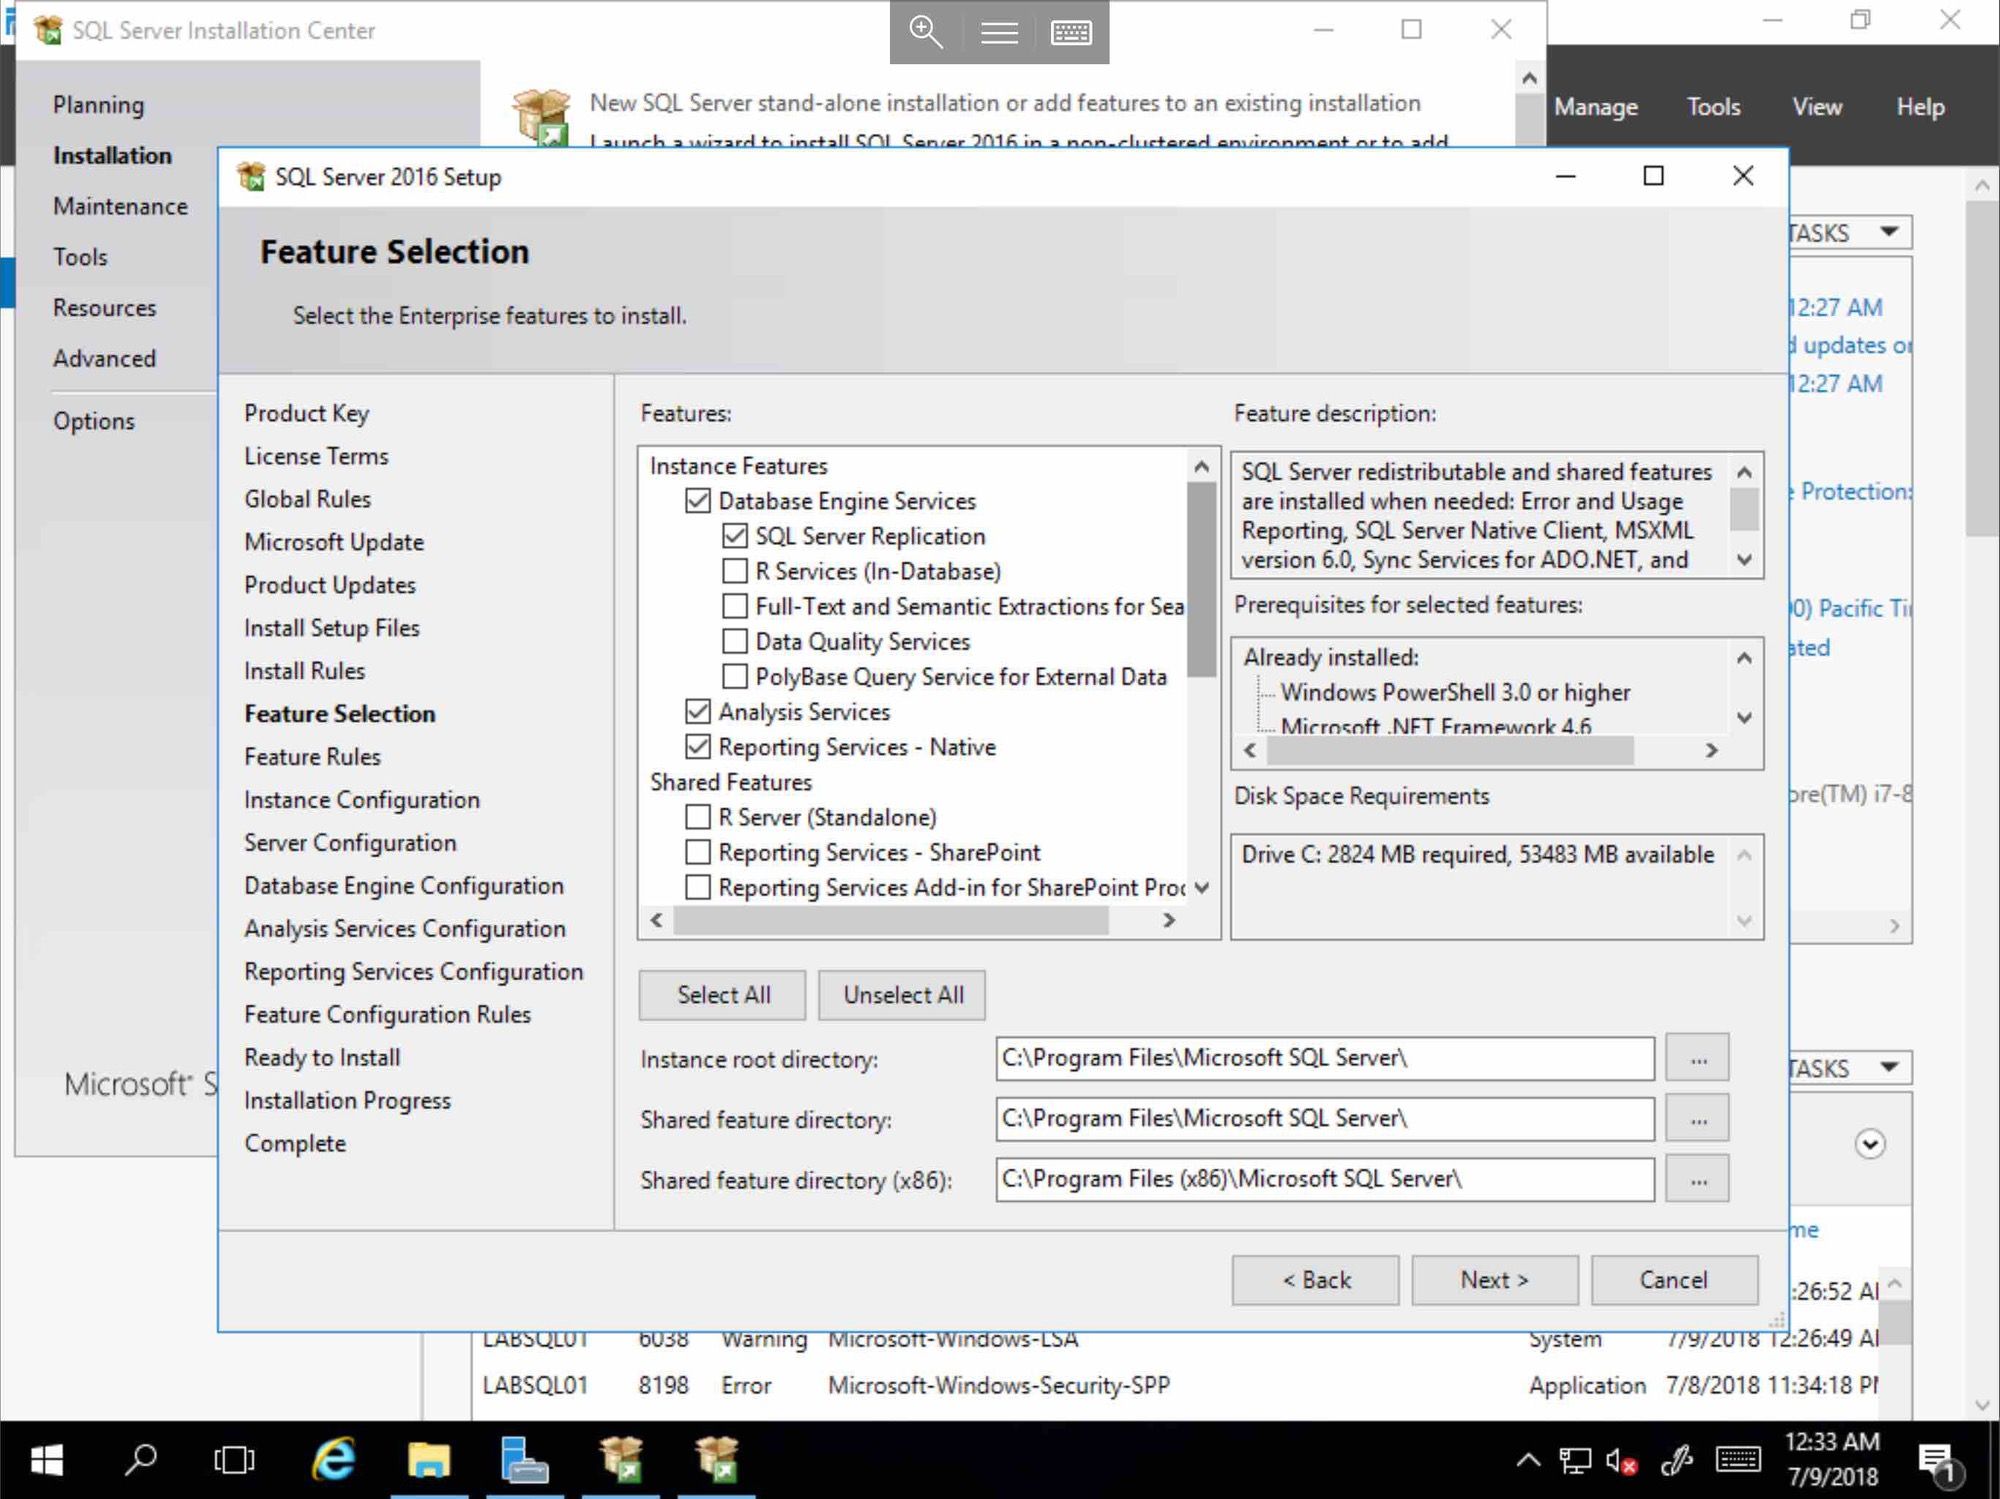Launch Internet Explorer from taskbar

333,1460
